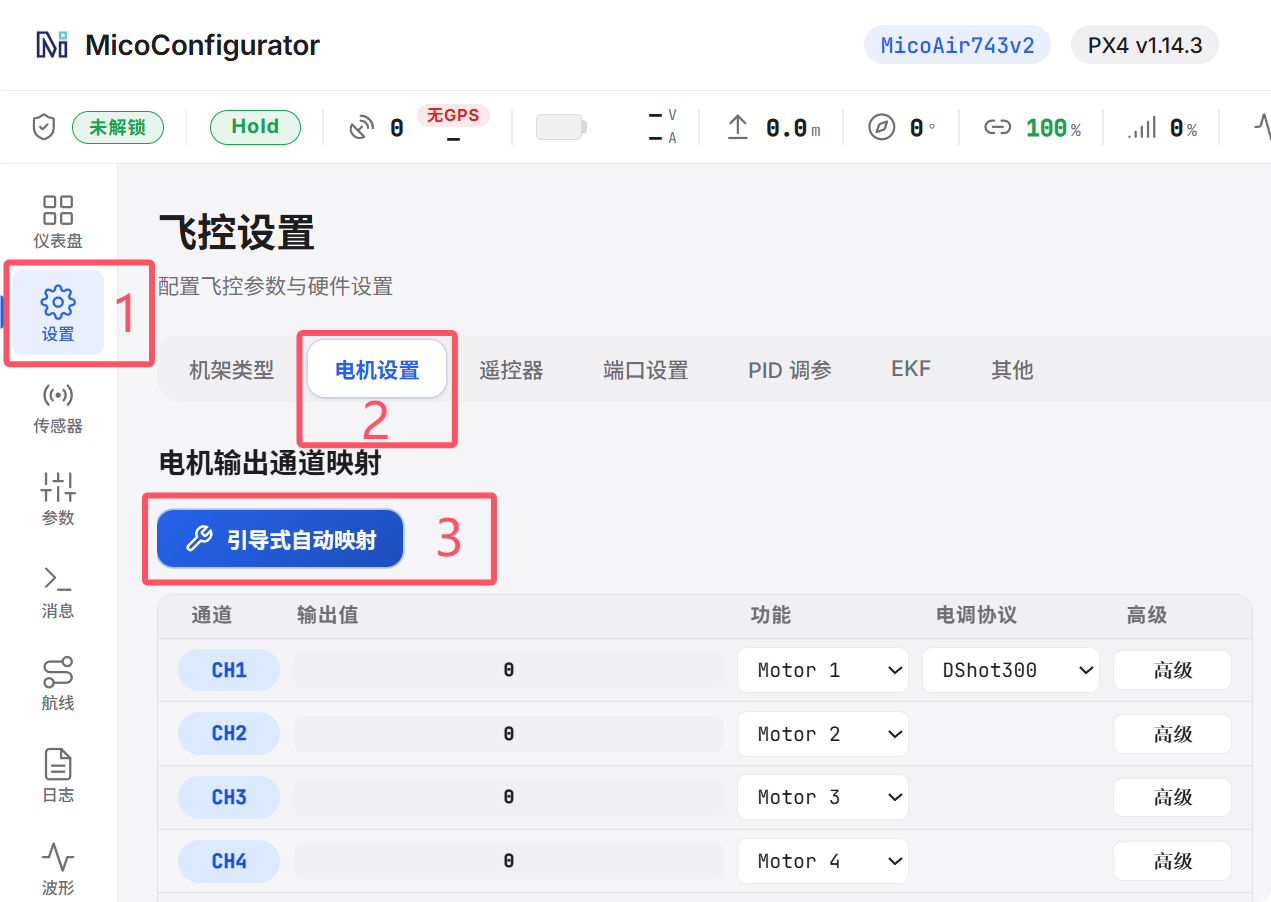The image size is (1271, 902).
Task: Select the 设置 gear icon in sidebar
Action: (58, 302)
